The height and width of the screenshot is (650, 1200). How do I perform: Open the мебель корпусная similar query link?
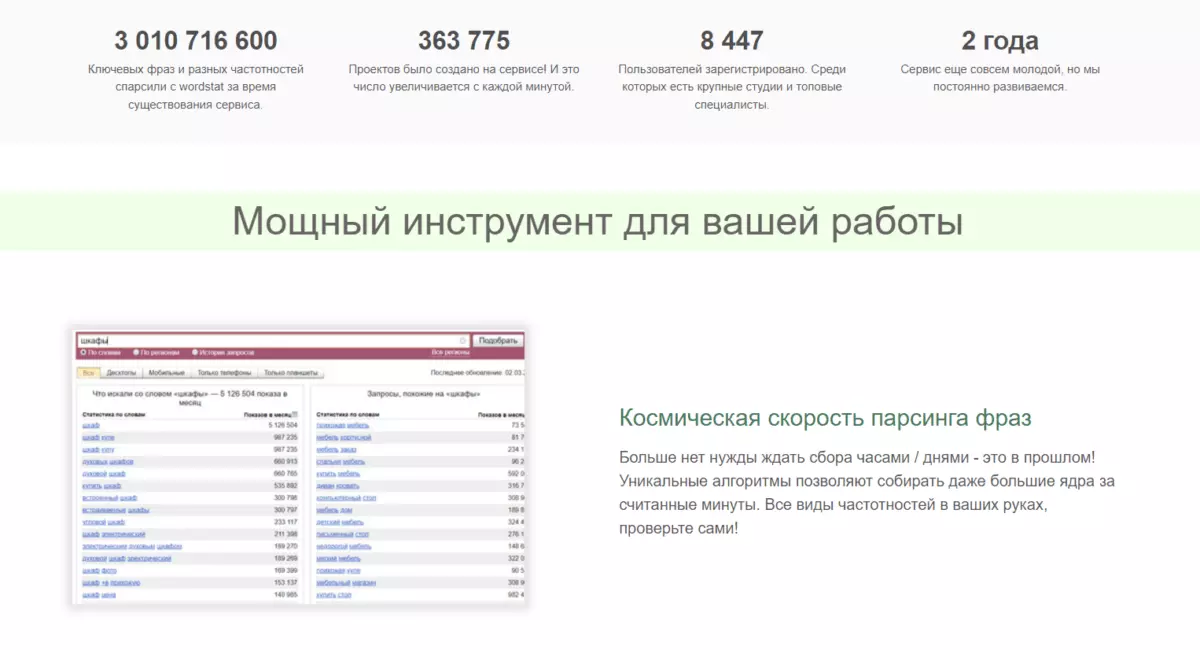[x=344, y=438]
